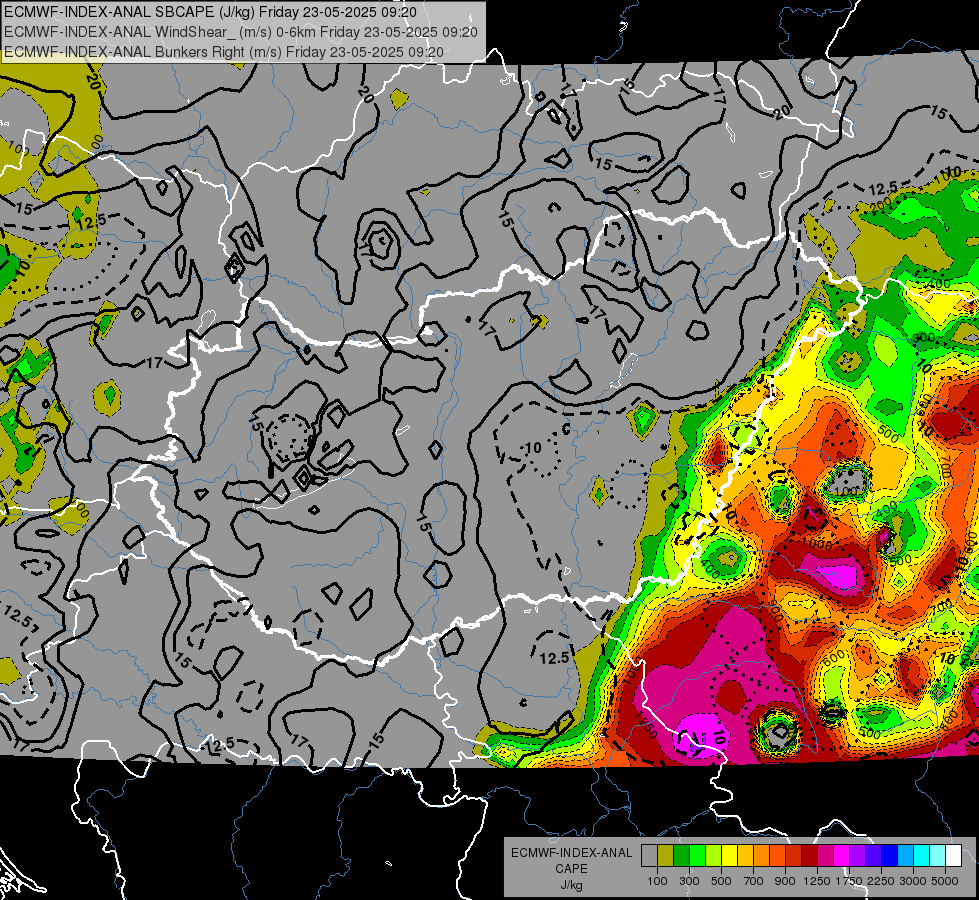Select the indigo legend swatch
This screenshot has height=900, width=979.
point(873,856)
